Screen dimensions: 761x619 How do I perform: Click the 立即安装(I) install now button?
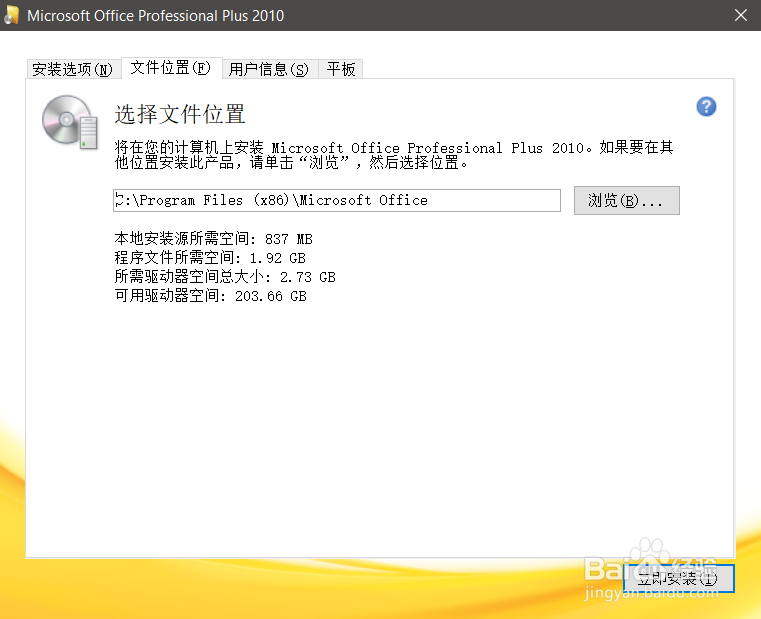point(678,578)
